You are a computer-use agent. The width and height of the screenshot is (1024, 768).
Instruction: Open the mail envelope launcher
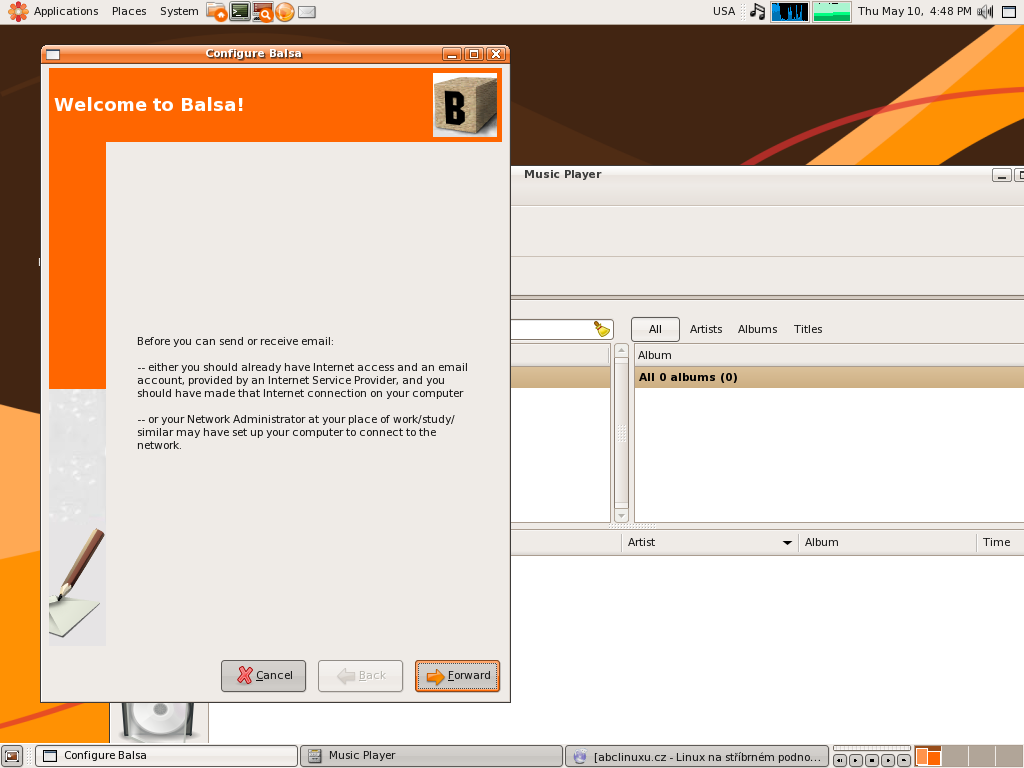[307, 12]
